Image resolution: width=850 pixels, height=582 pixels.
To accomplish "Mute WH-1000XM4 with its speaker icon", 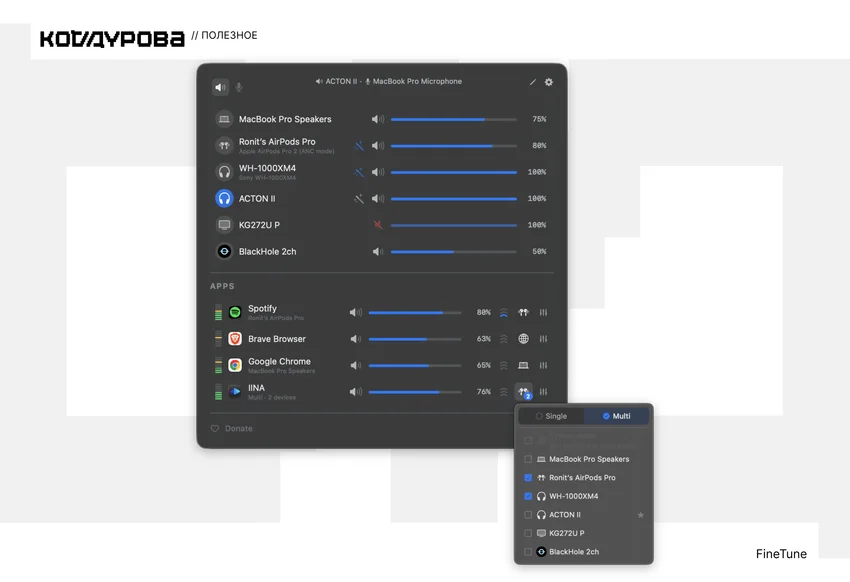I will click(x=378, y=172).
